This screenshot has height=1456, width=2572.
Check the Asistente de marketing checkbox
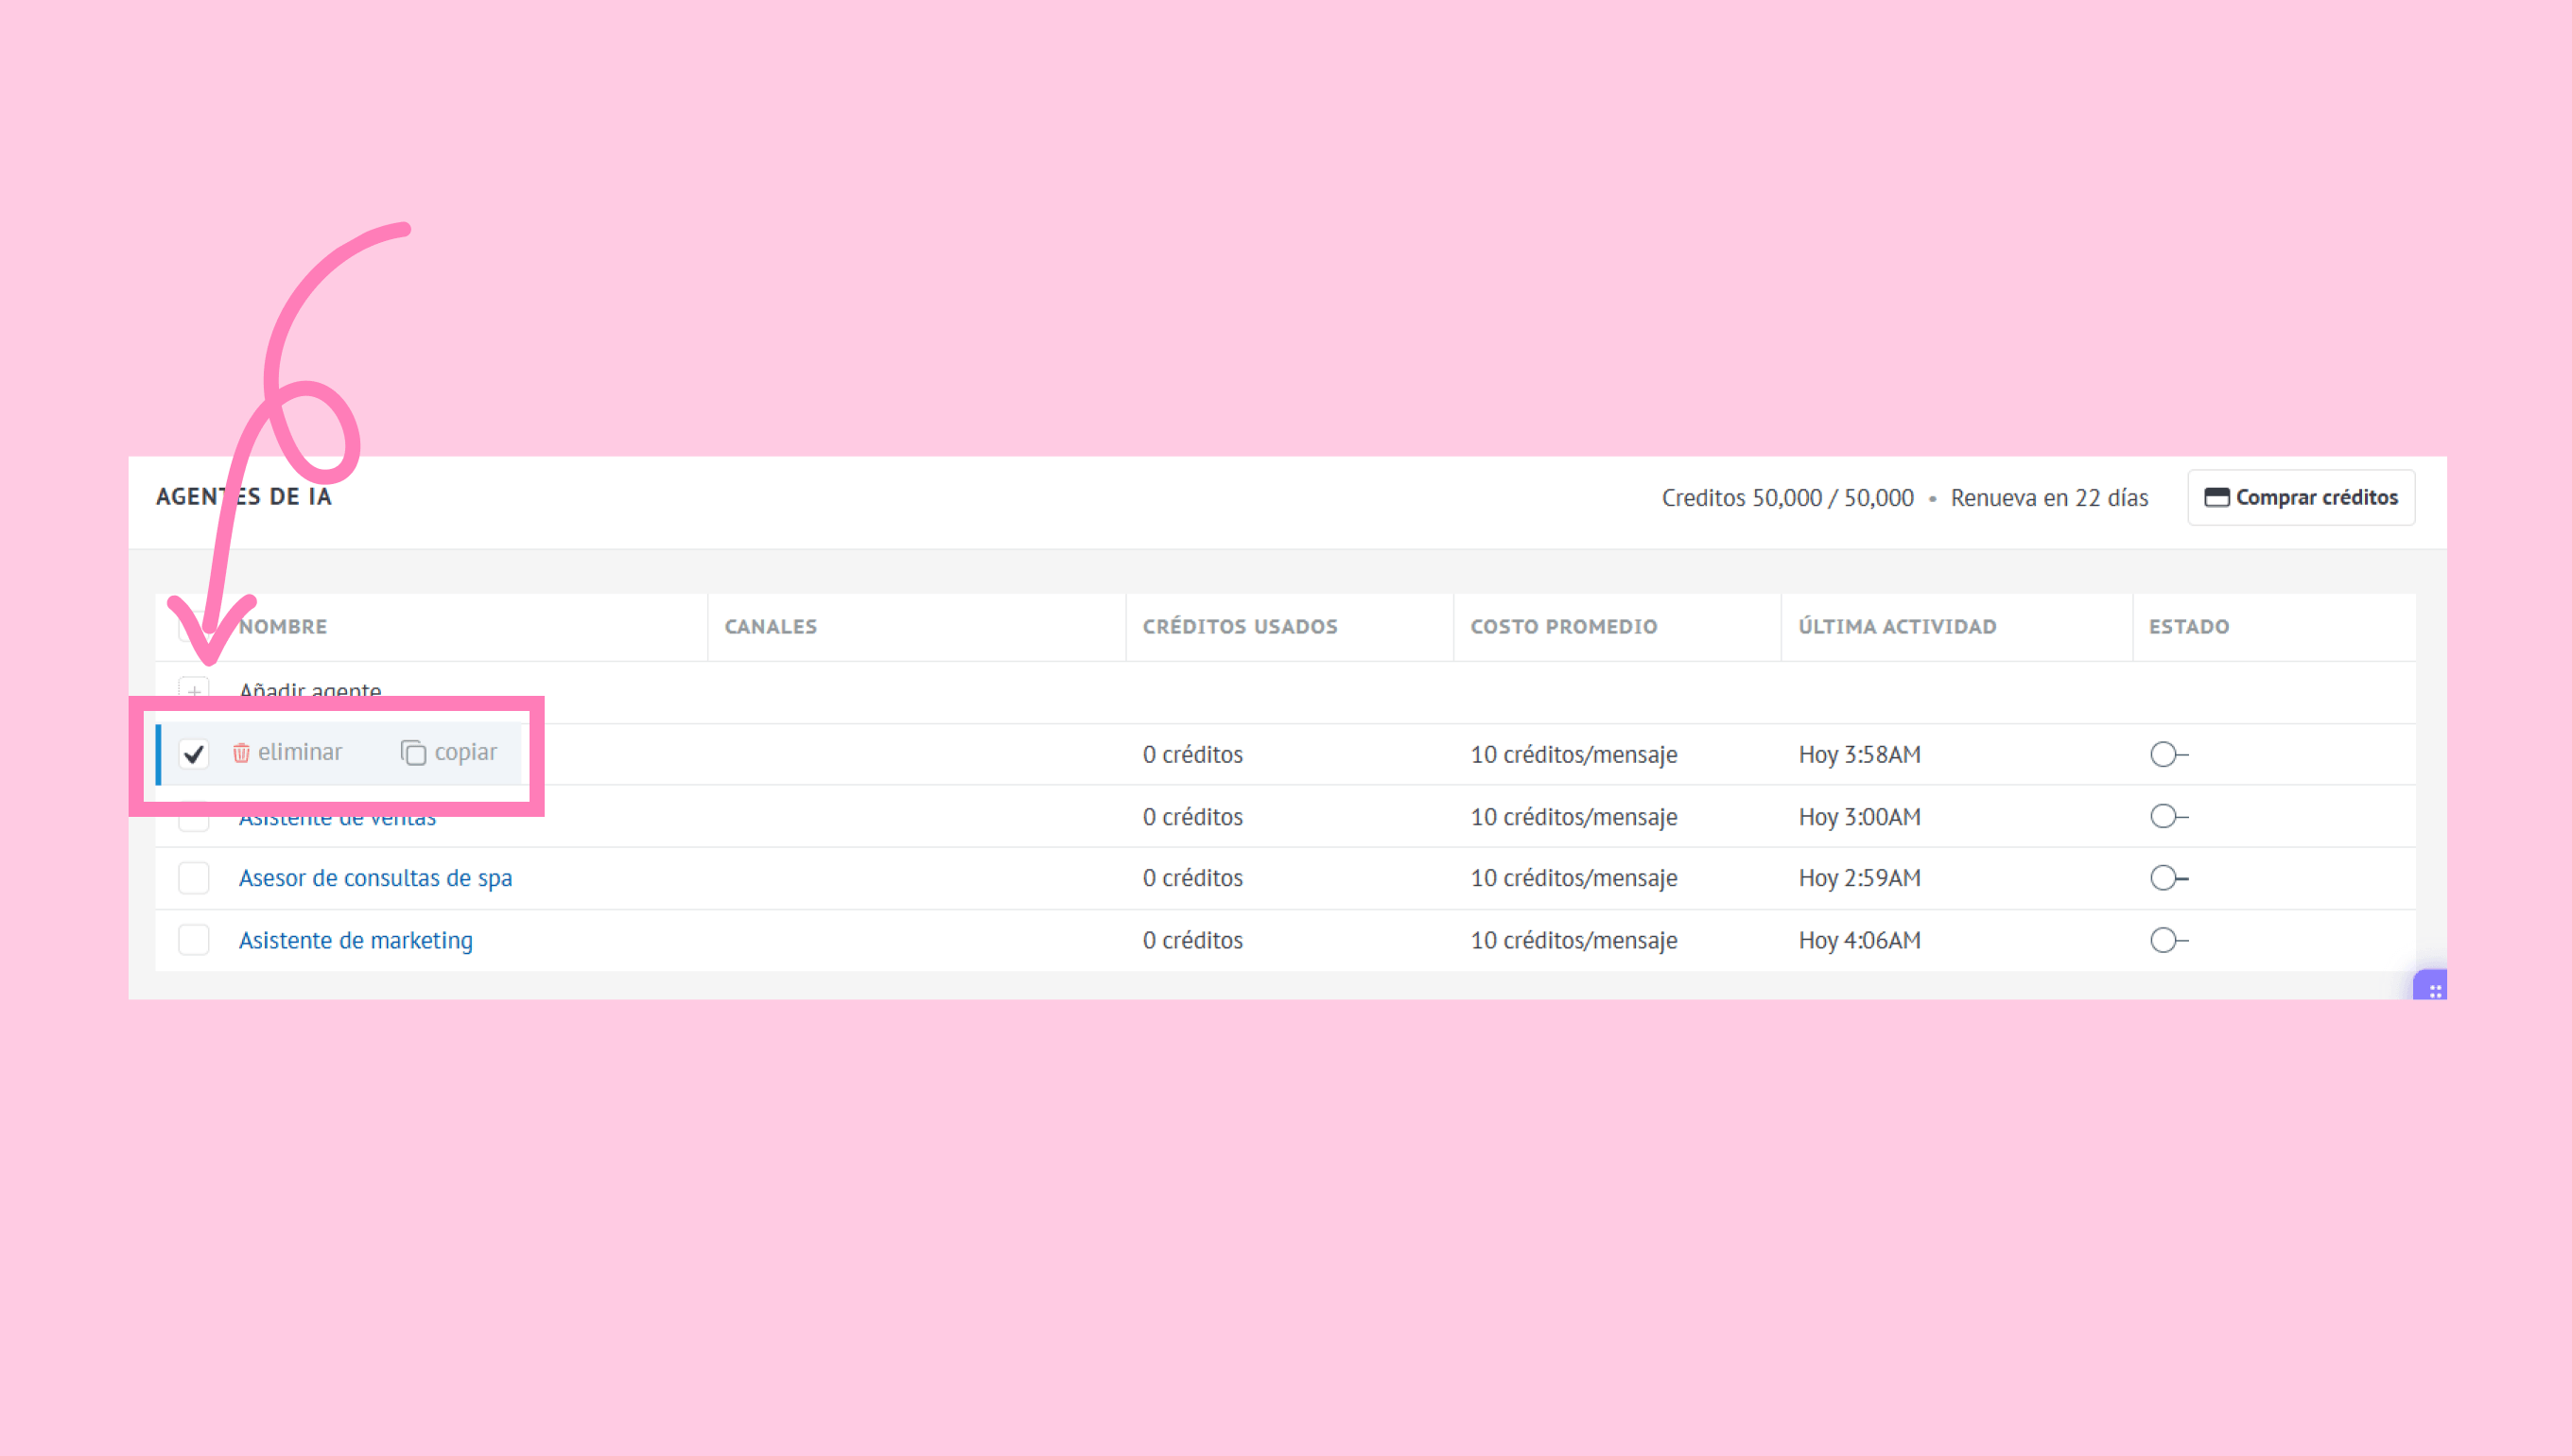[194, 940]
